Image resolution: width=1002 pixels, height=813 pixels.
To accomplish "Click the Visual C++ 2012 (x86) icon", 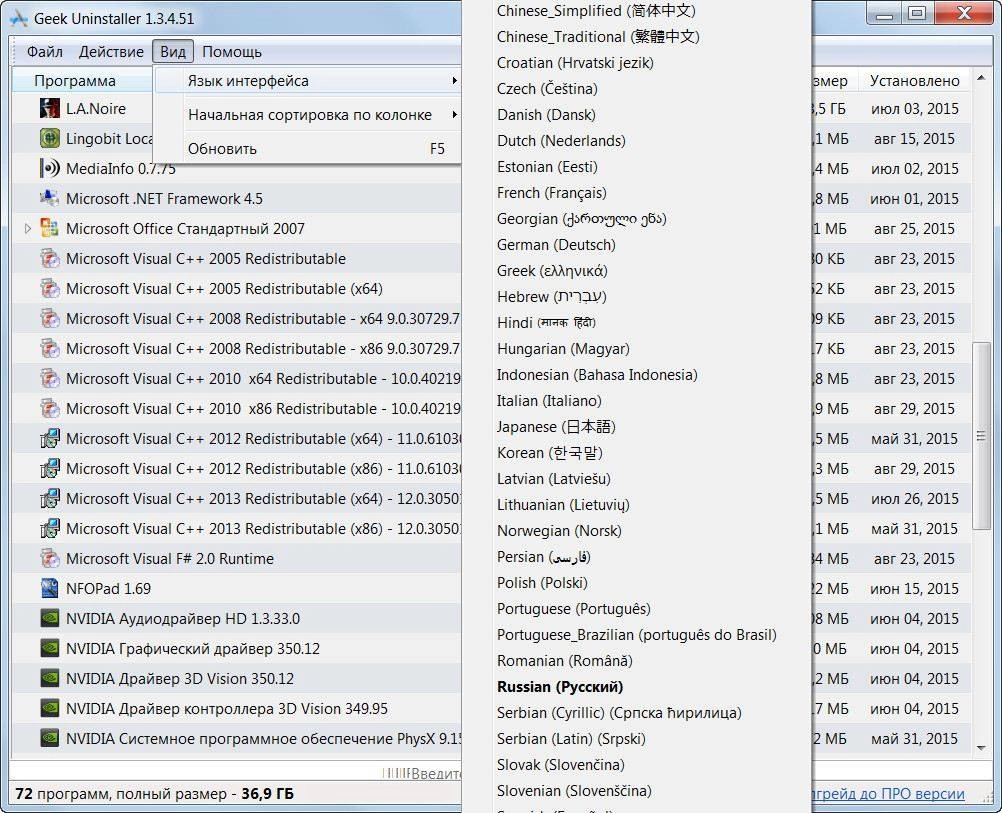I will click(50, 469).
